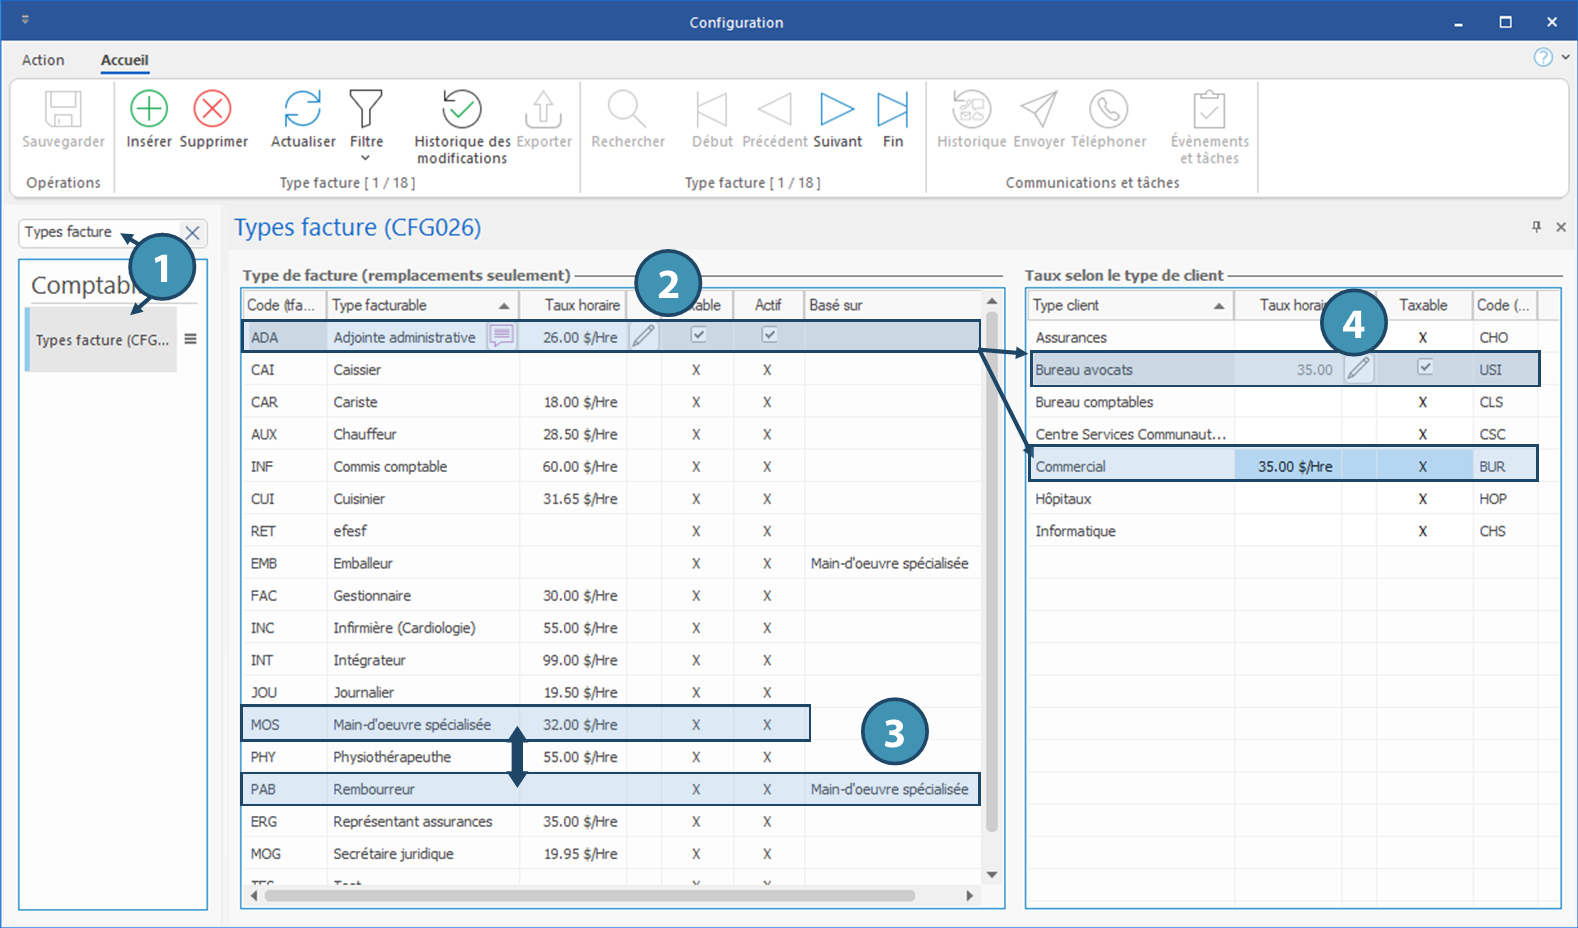Sort by the Taux horaire column header
The image size is (1578, 928).
[581, 305]
